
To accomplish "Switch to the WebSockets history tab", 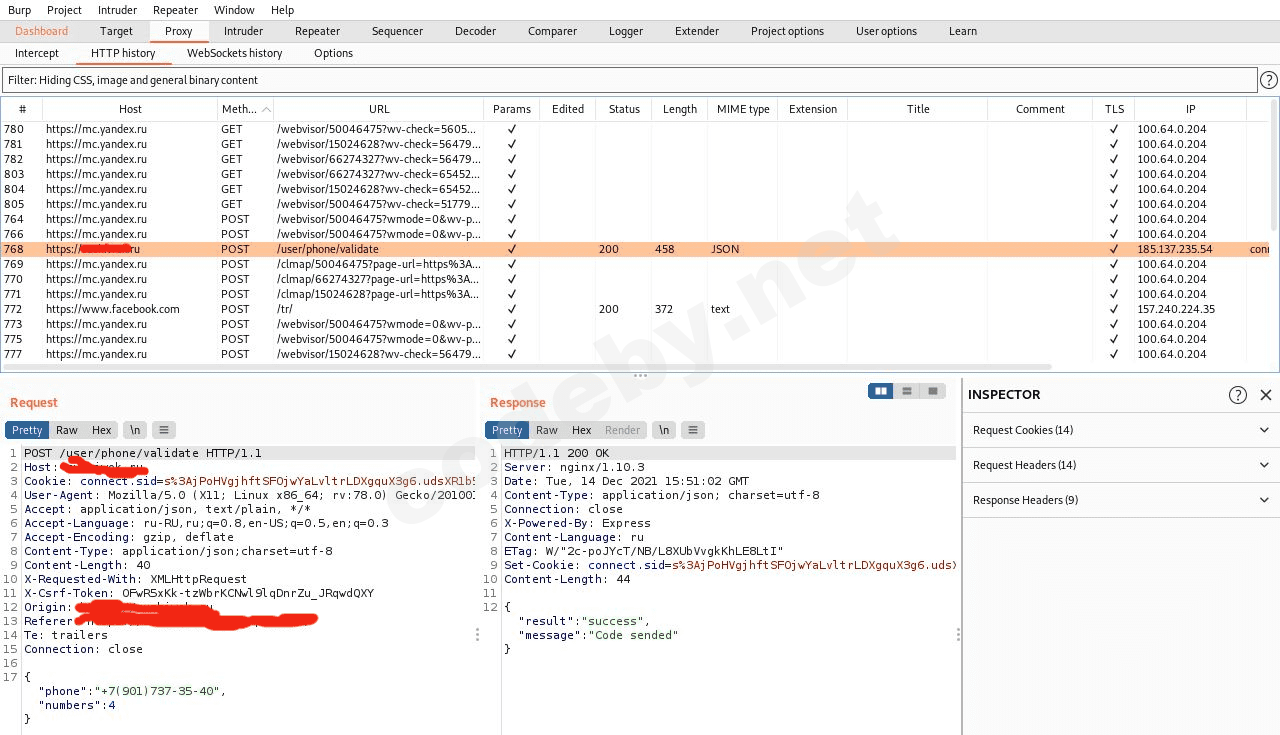I will [234, 53].
